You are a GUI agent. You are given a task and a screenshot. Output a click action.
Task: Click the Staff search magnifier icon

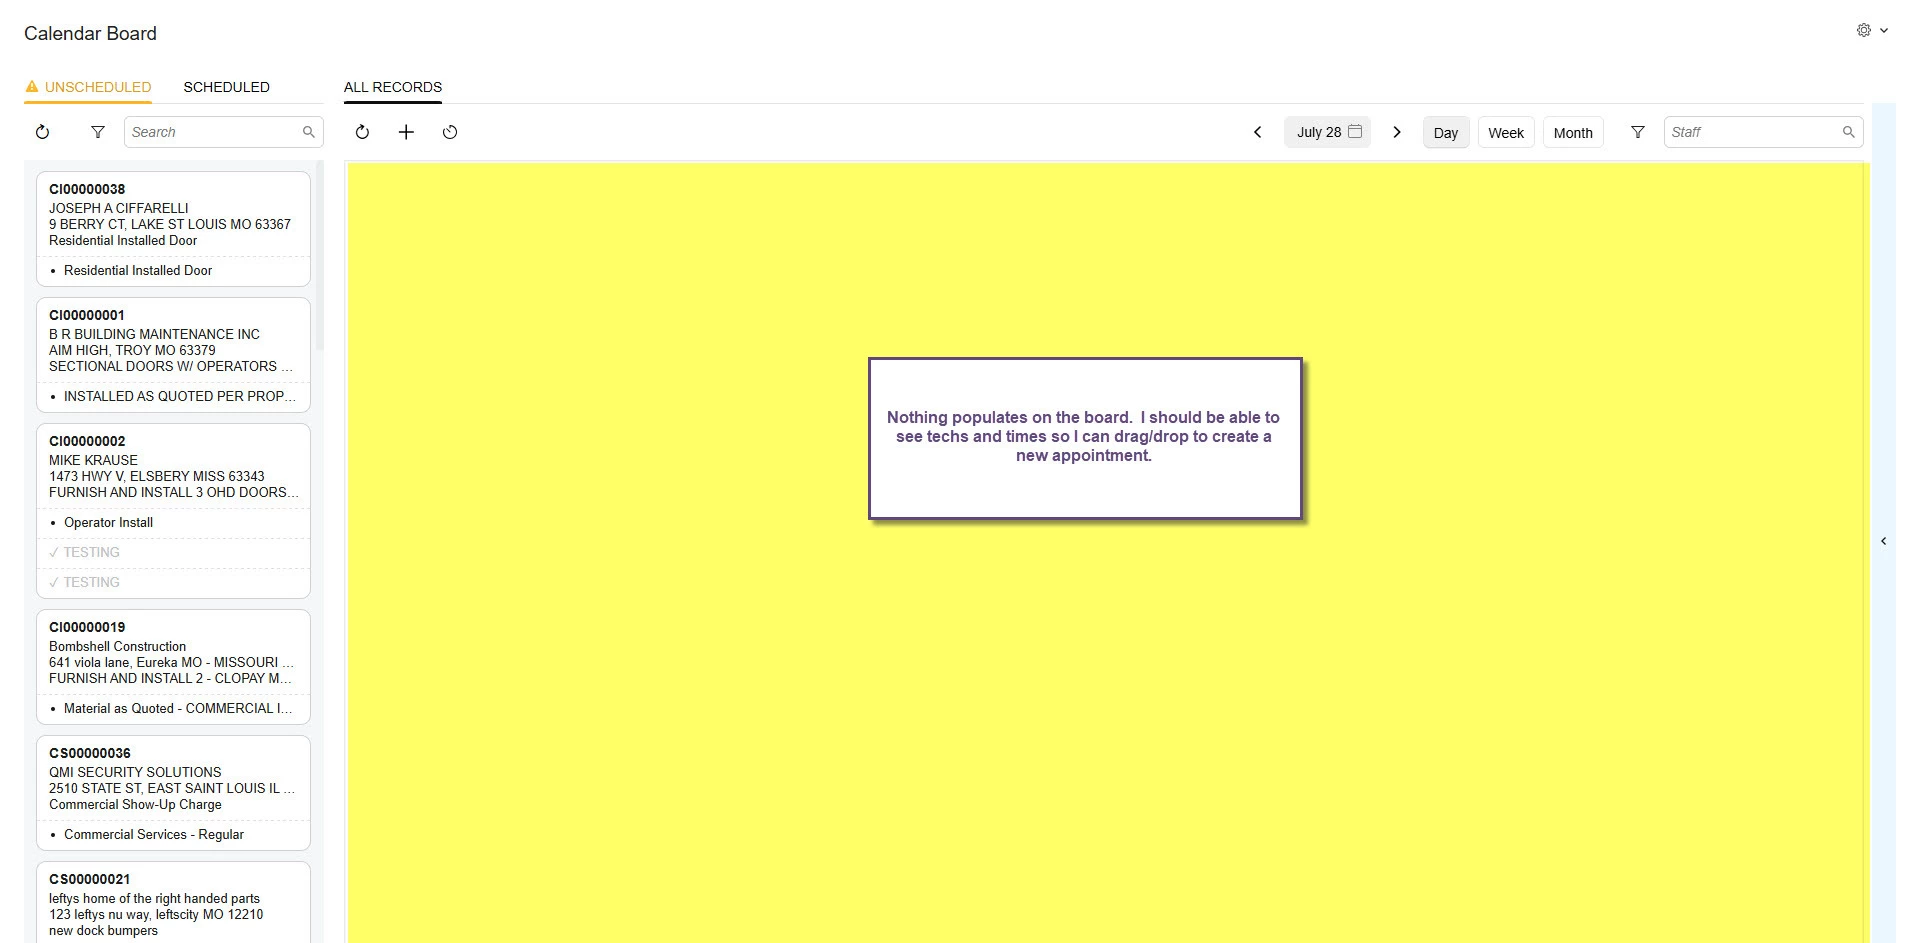[1848, 132]
